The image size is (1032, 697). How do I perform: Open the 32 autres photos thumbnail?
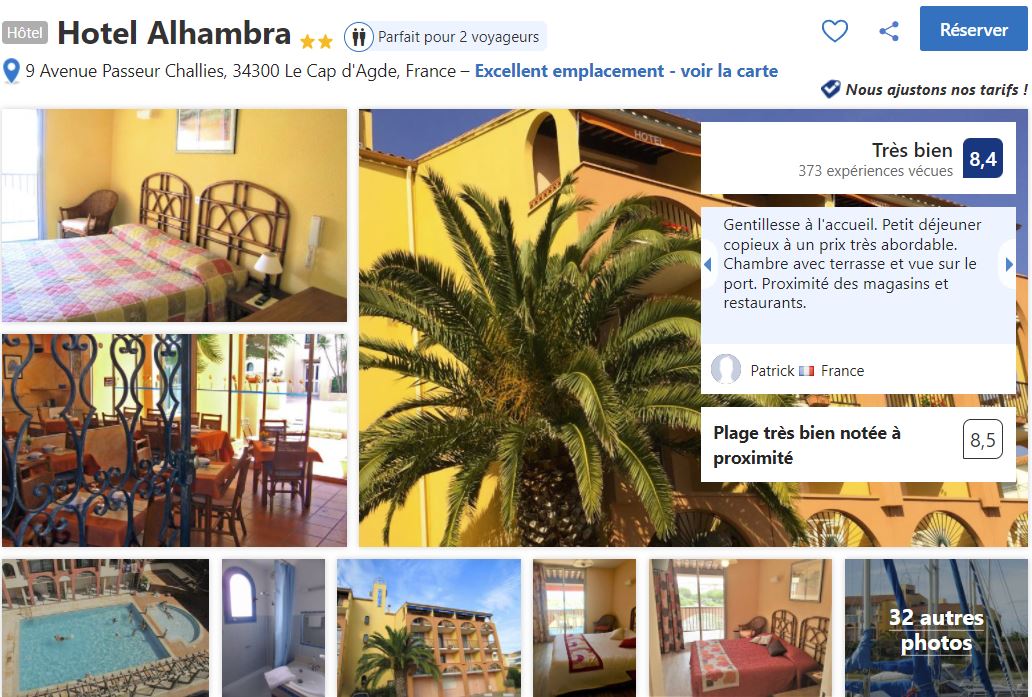(936, 628)
